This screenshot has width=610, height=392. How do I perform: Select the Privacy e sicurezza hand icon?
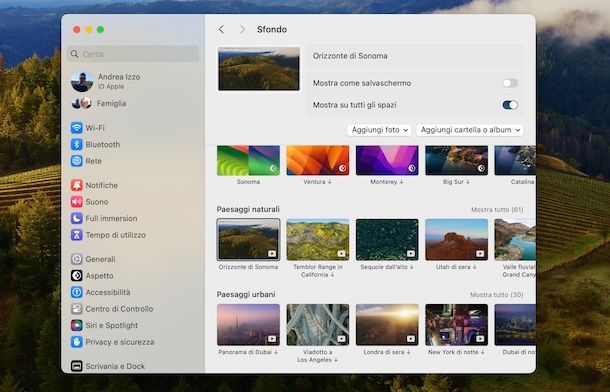click(77, 342)
